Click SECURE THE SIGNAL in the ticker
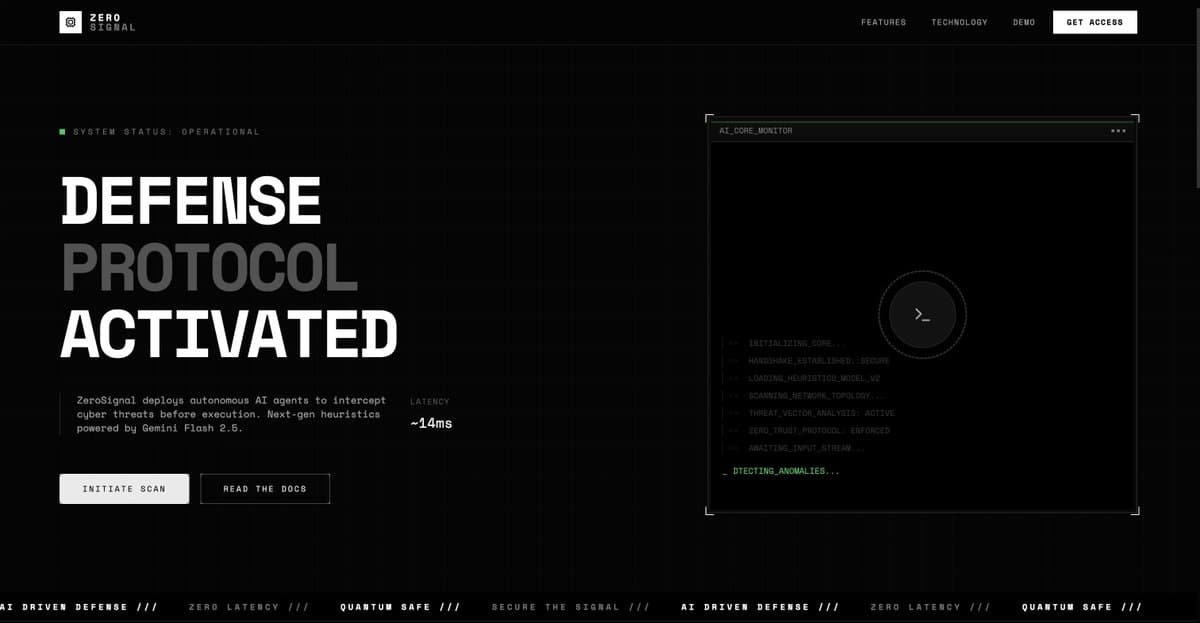 tap(570, 607)
